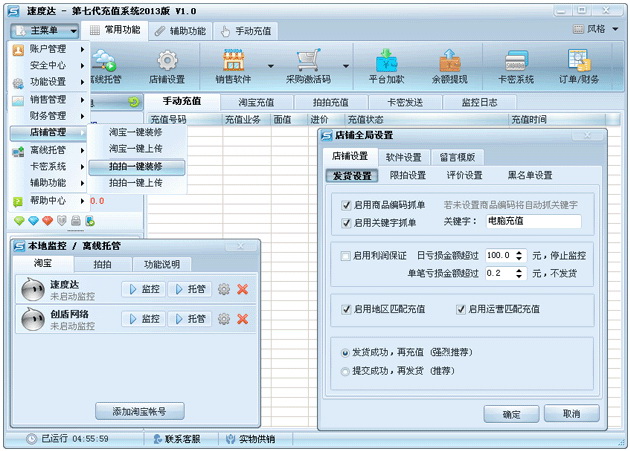This screenshot has width=630, height=451.
Task: Open the 风格 style dropdown
Action: [595, 29]
